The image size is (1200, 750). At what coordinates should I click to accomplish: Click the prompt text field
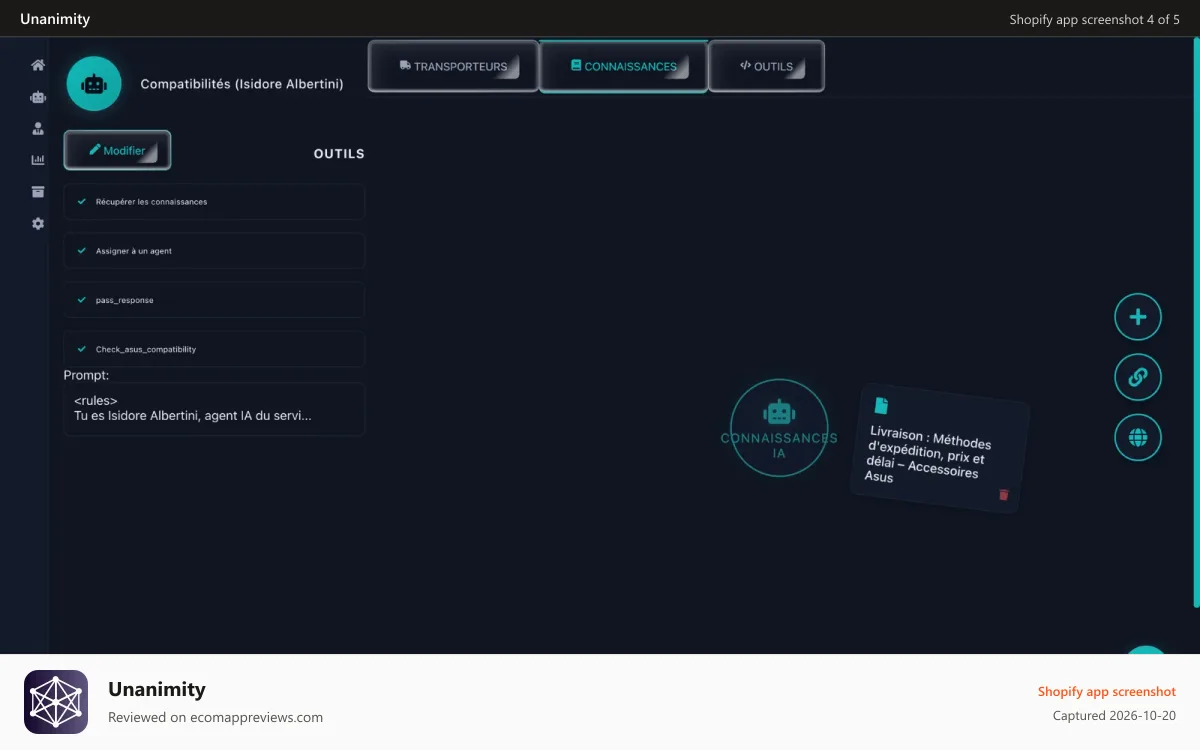(x=214, y=409)
